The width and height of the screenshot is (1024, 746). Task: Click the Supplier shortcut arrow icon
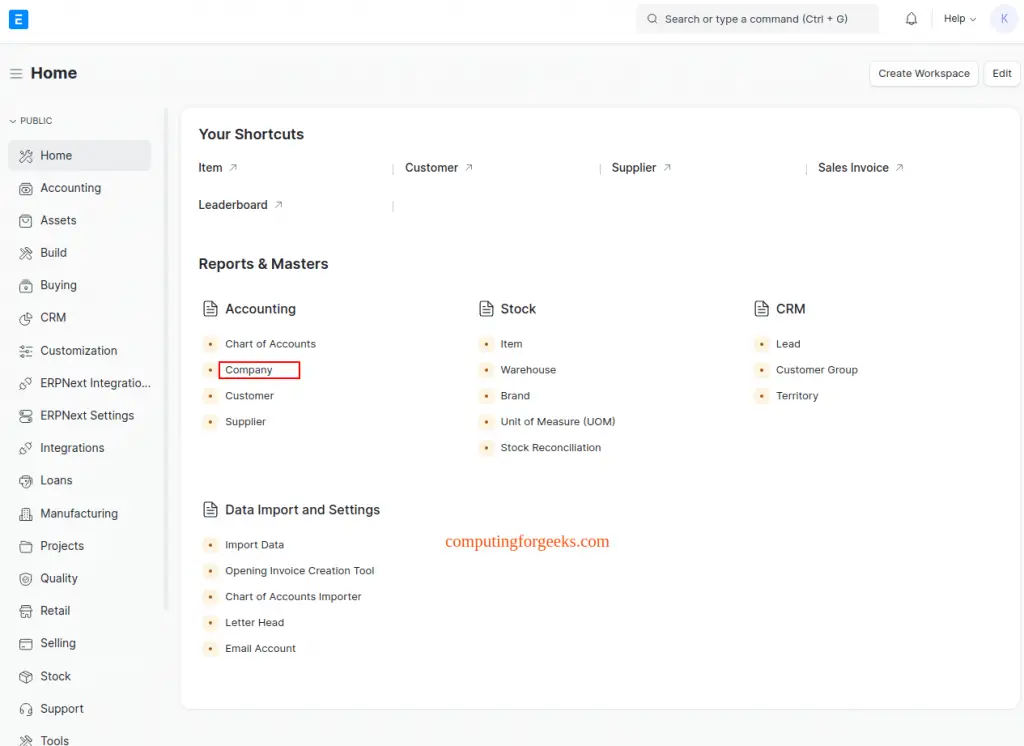(x=667, y=168)
